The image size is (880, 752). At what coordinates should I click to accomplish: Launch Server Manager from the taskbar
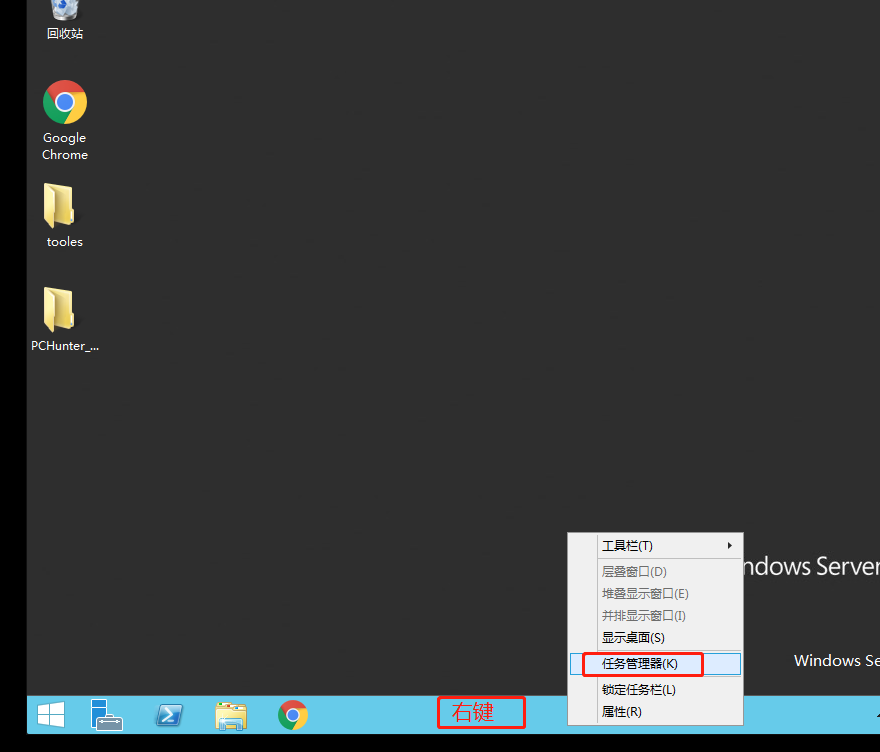pyautogui.click(x=106, y=715)
